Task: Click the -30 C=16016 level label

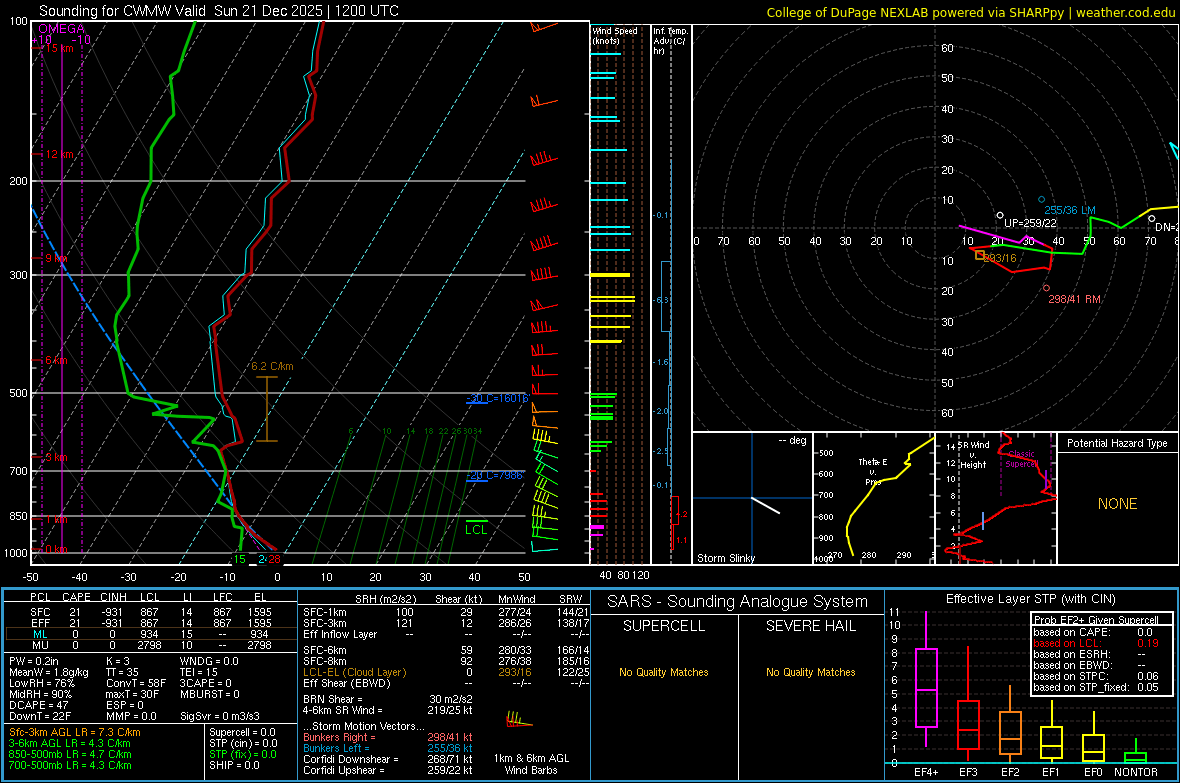Action: click(497, 398)
